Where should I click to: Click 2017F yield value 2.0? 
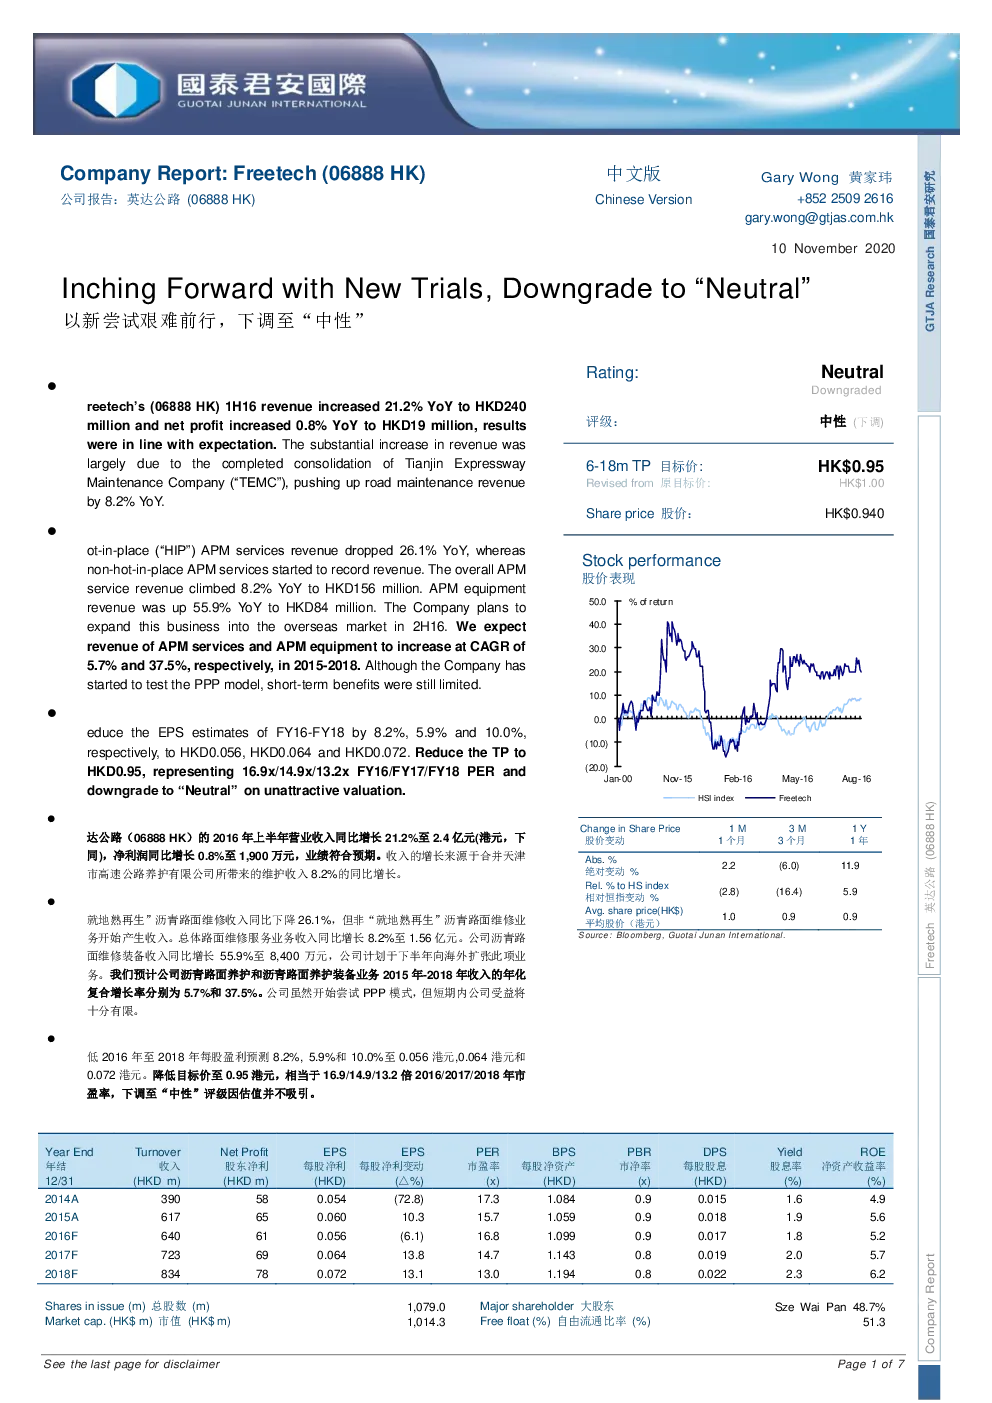(794, 1255)
